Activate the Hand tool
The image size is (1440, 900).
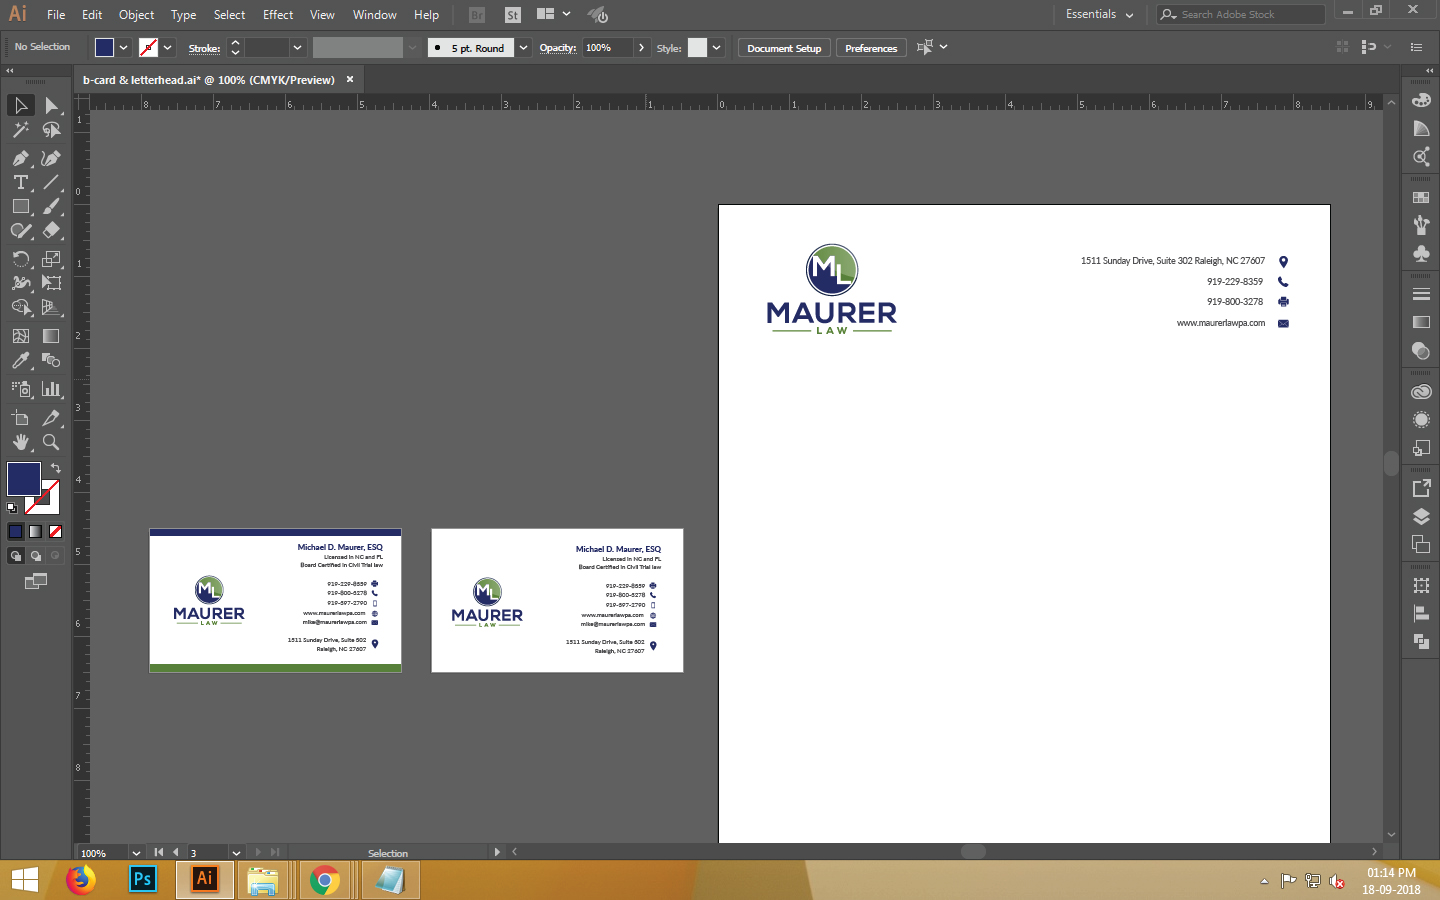tap(21, 442)
